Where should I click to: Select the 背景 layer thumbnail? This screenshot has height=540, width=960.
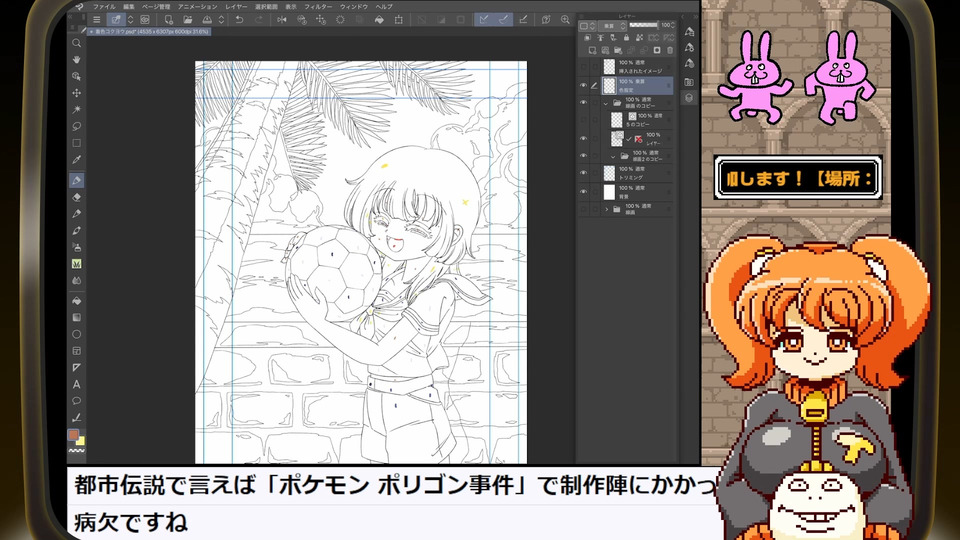(x=609, y=192)
